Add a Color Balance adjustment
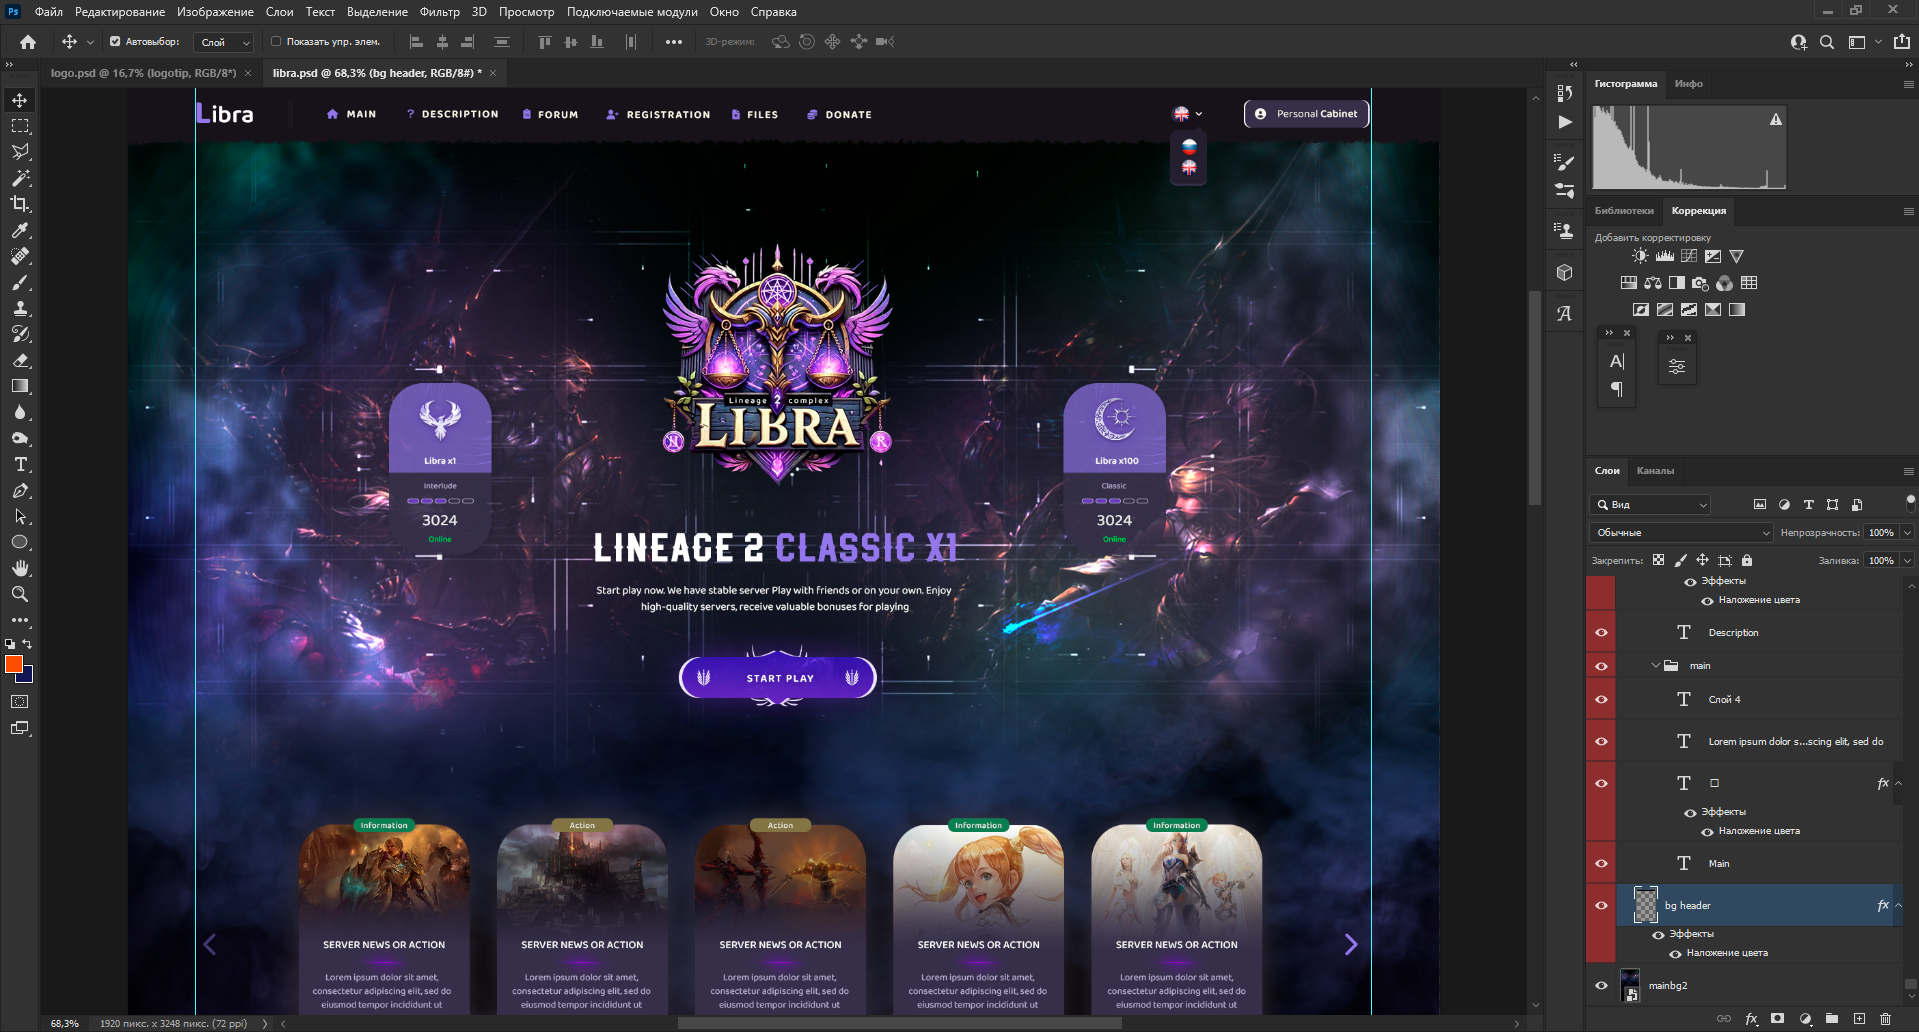The image size is (1919, 1032). (x=1653, y=283)
